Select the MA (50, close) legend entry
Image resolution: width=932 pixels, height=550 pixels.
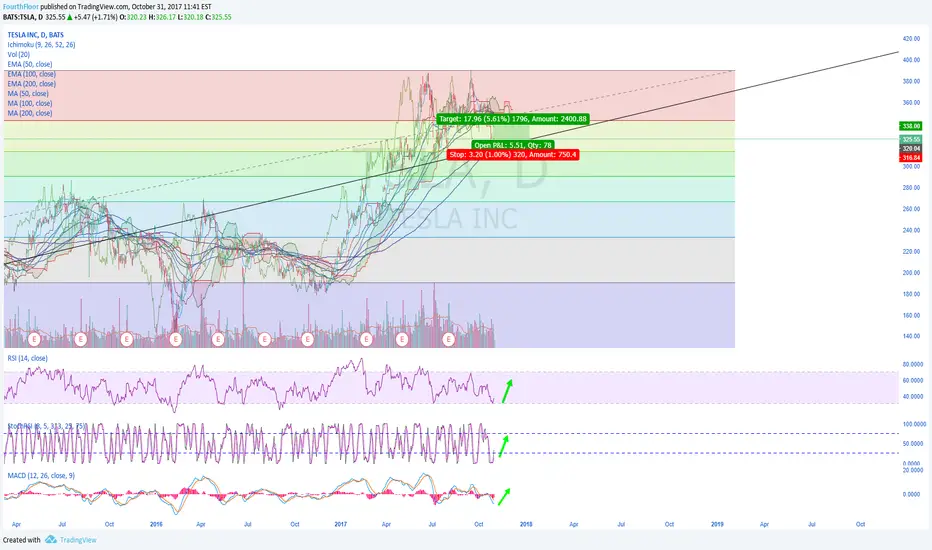pyautogui.click(x=28, y=93)
